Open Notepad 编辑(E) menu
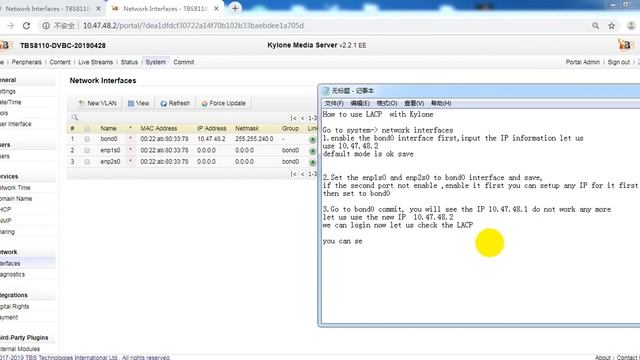 (x=360, y=103)
